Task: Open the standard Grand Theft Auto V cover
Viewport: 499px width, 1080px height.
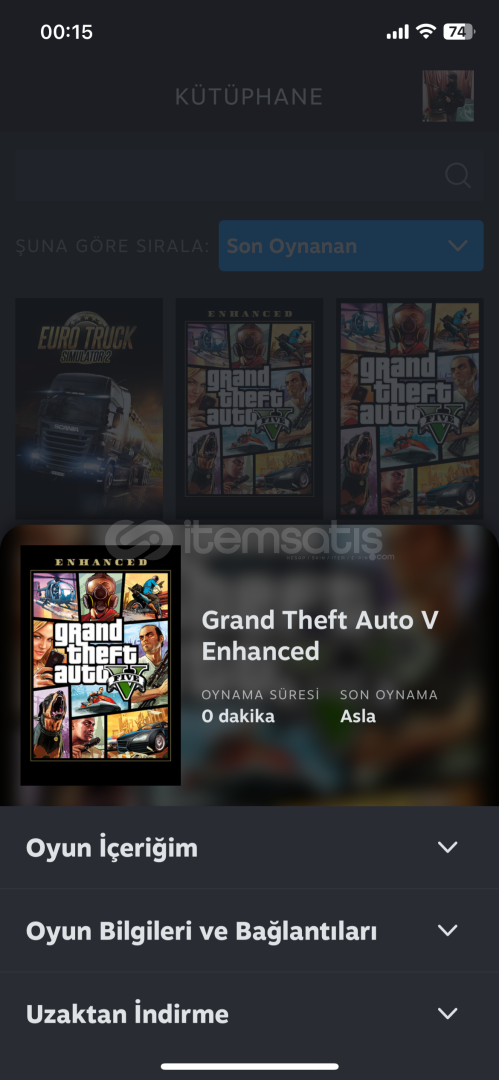Action: coord(410,408)
